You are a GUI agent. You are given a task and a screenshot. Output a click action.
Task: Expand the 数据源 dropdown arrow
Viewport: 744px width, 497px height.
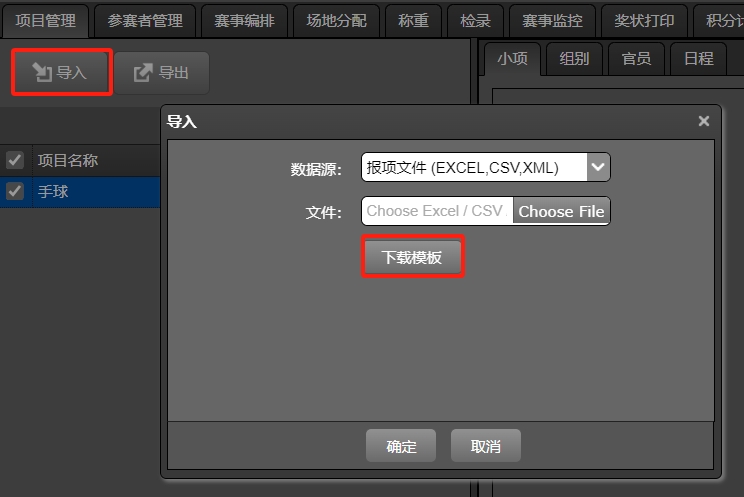[x=598, y=167]
